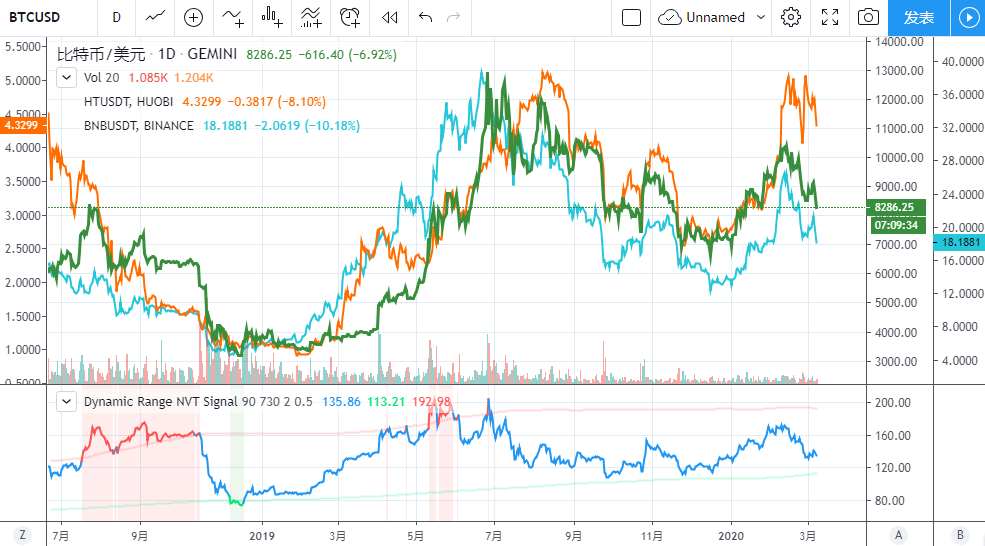The height and width of the screenshot is (546, 985).
Task: Take a chart snapshot with camera icon
Action: click(868, 18)
